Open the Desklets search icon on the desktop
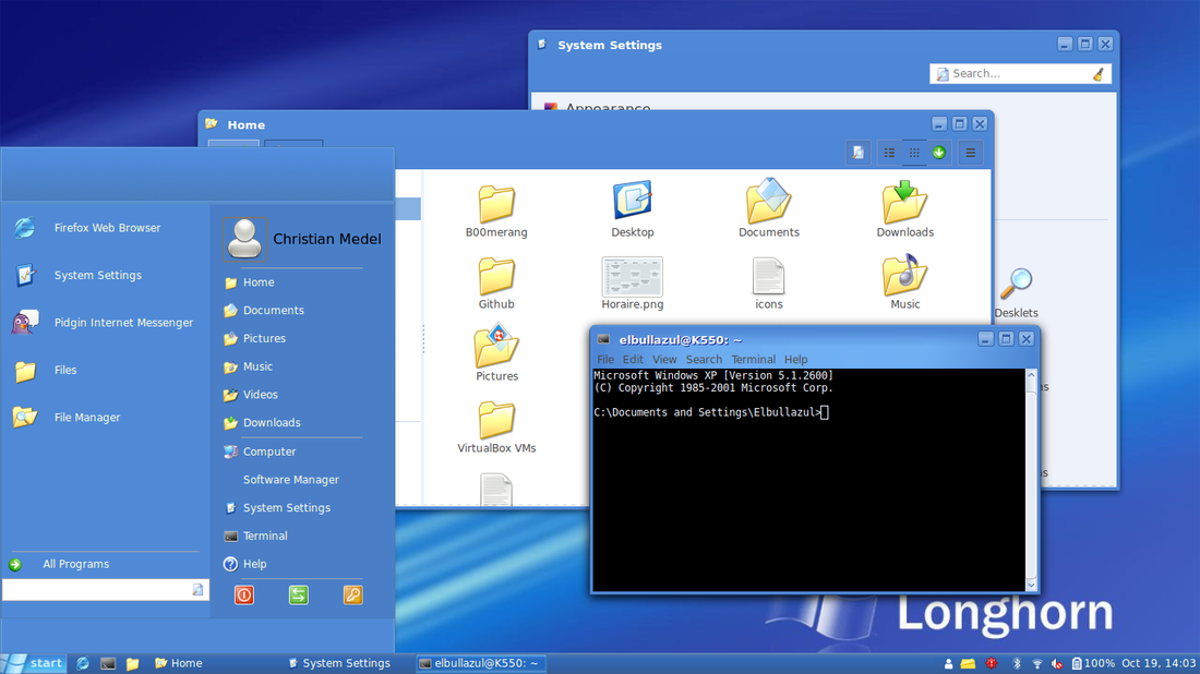This screenshot has width=1200, height=674. point(1016,285)
